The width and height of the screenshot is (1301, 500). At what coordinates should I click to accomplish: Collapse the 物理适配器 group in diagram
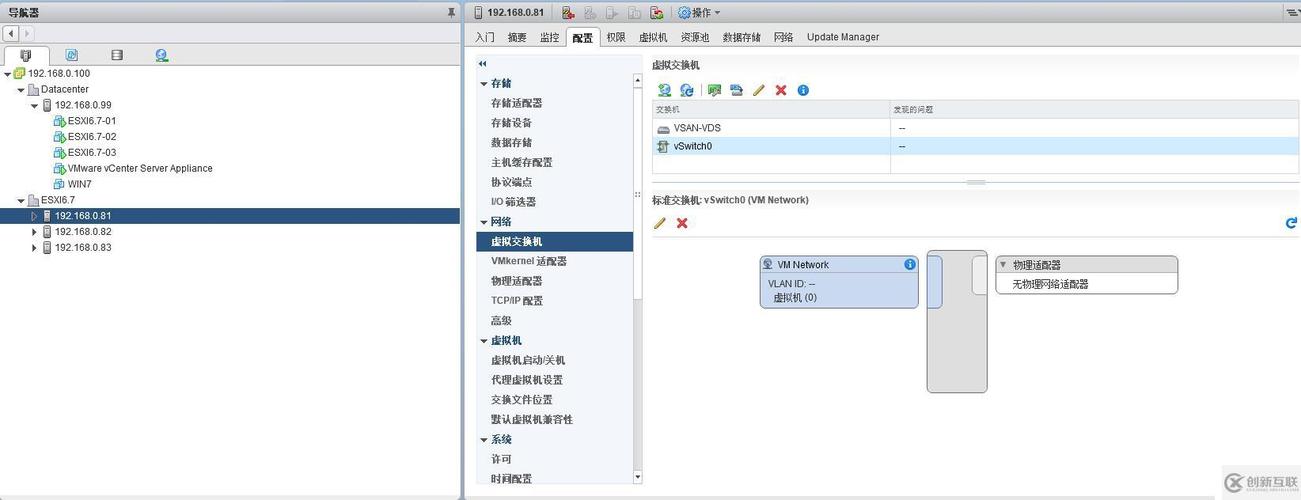[1003, 265]
